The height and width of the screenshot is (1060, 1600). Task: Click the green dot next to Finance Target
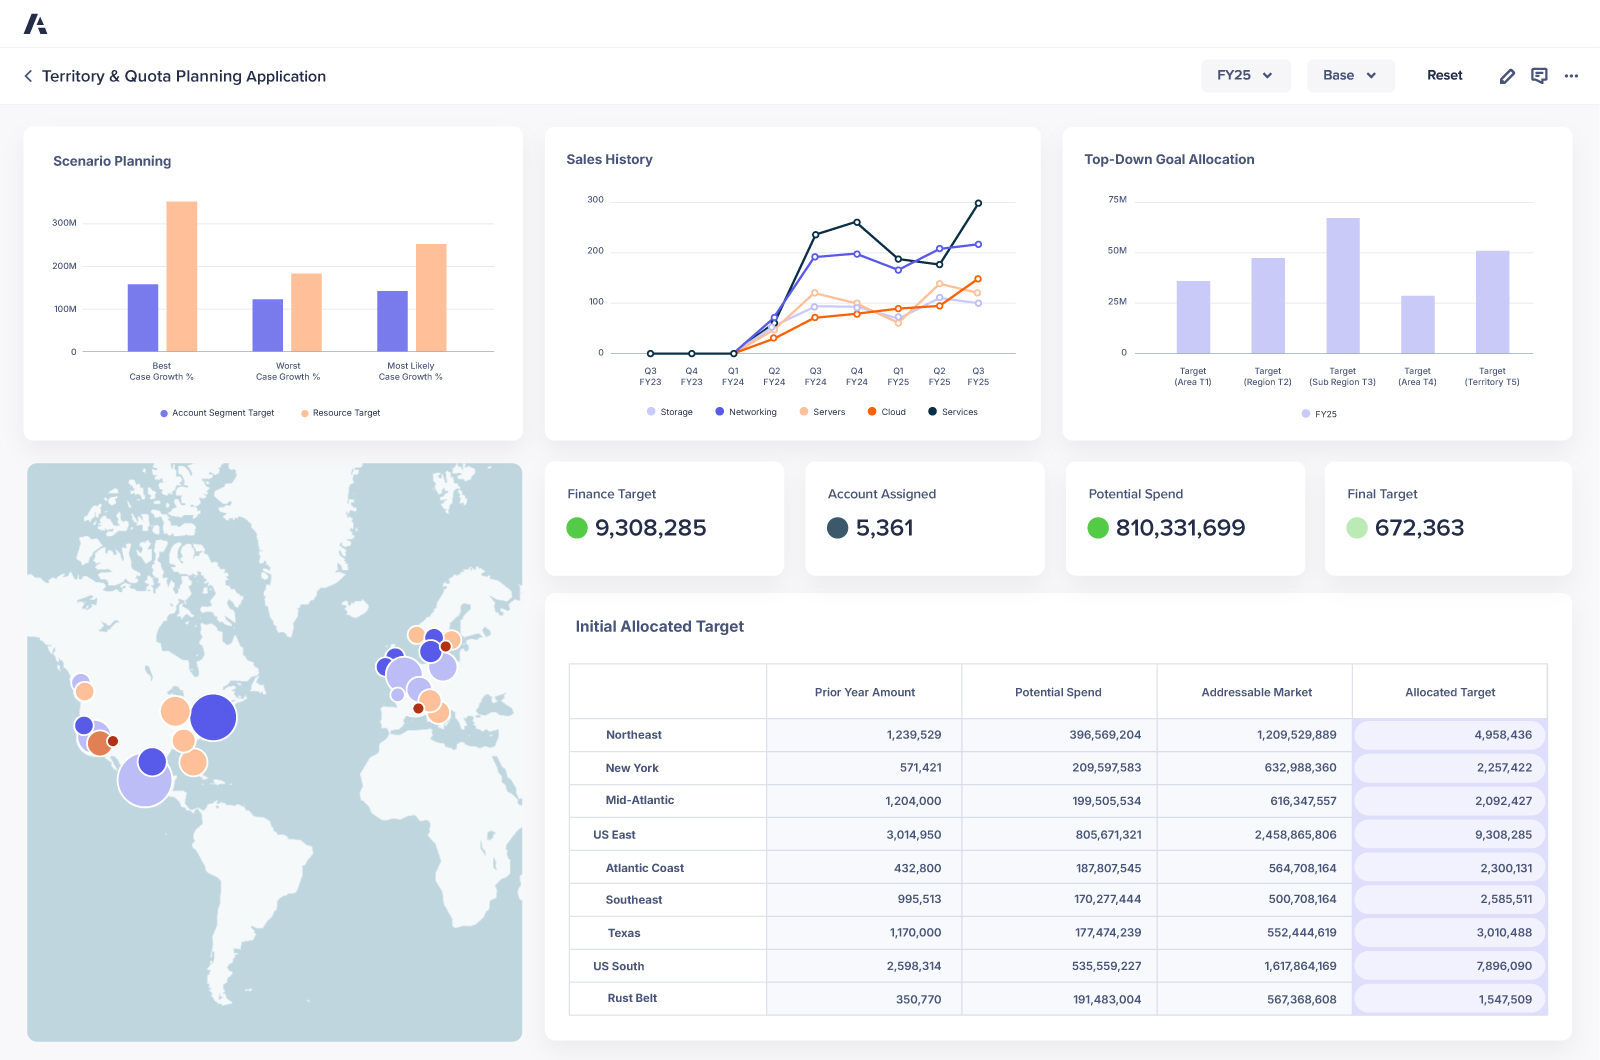point(576,528)
